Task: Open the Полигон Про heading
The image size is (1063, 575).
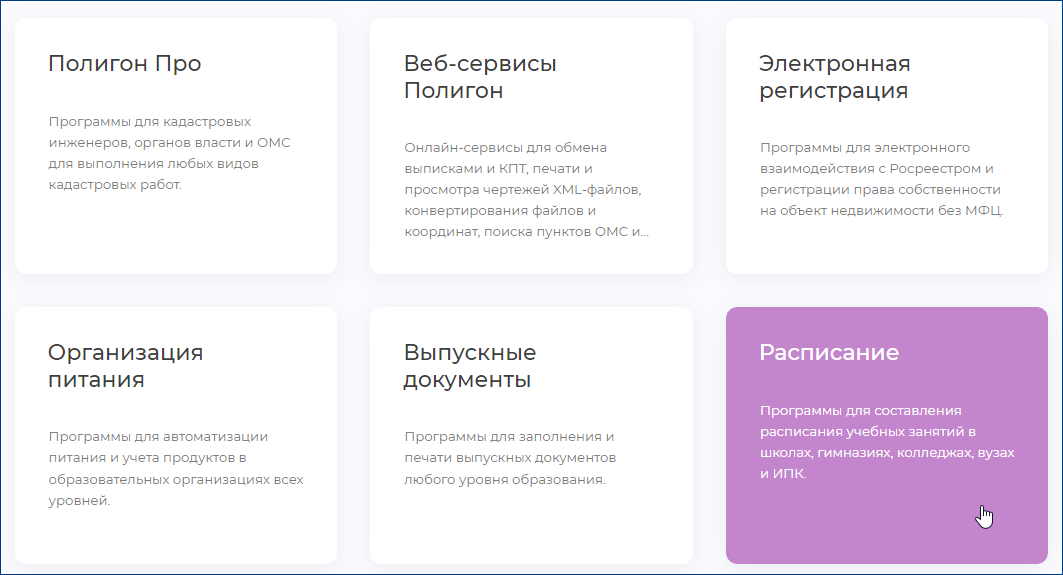Action: click(x=124, y=64)
